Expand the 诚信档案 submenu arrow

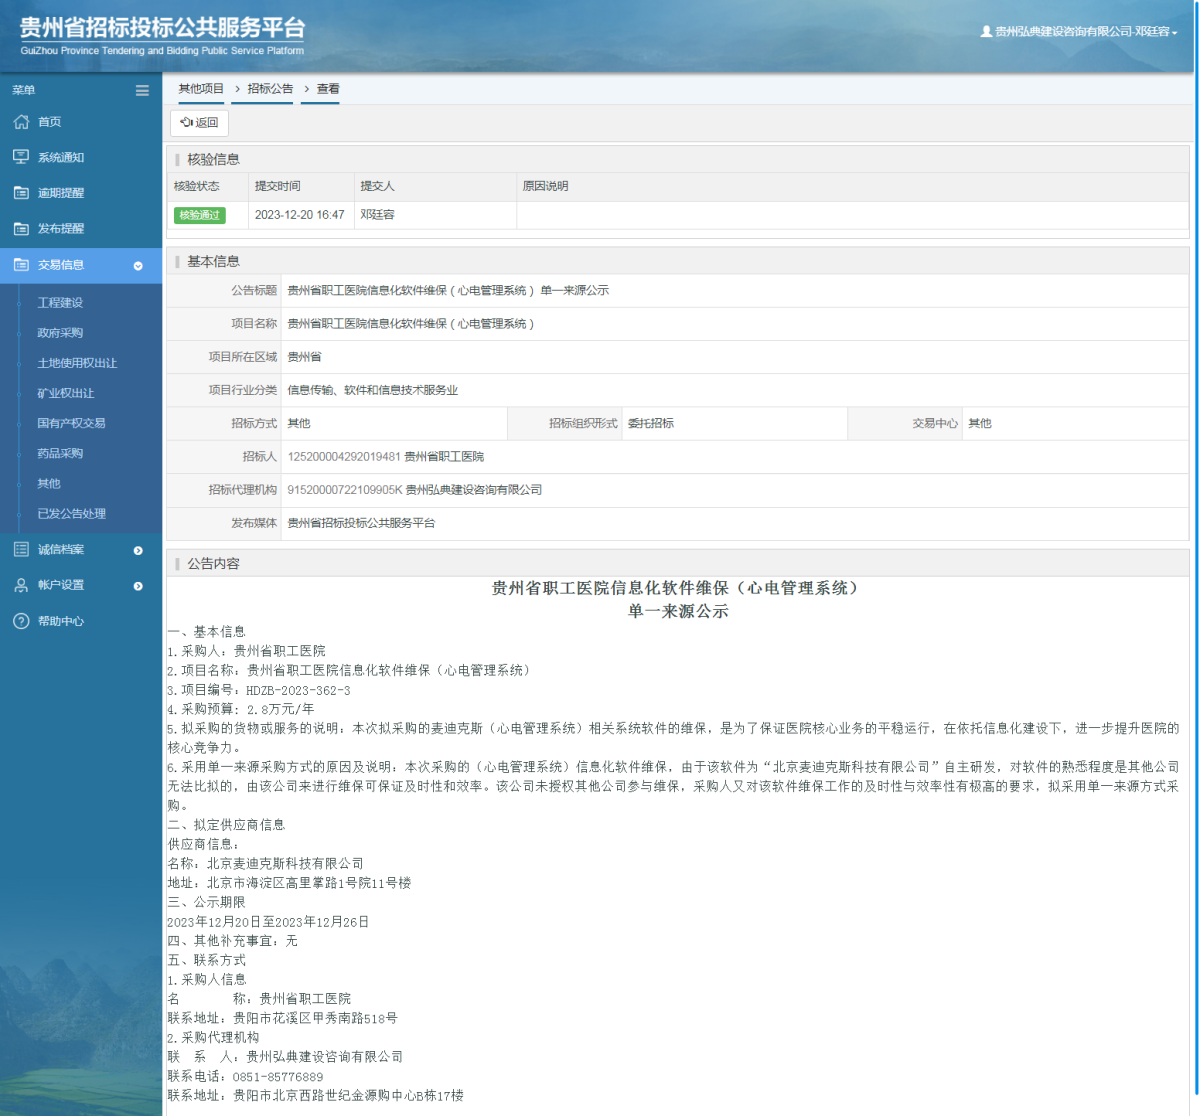(x=138, y=551)
